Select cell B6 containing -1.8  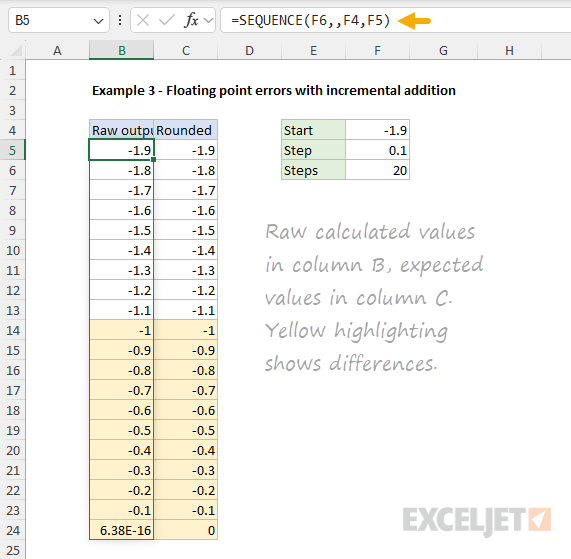122,170
